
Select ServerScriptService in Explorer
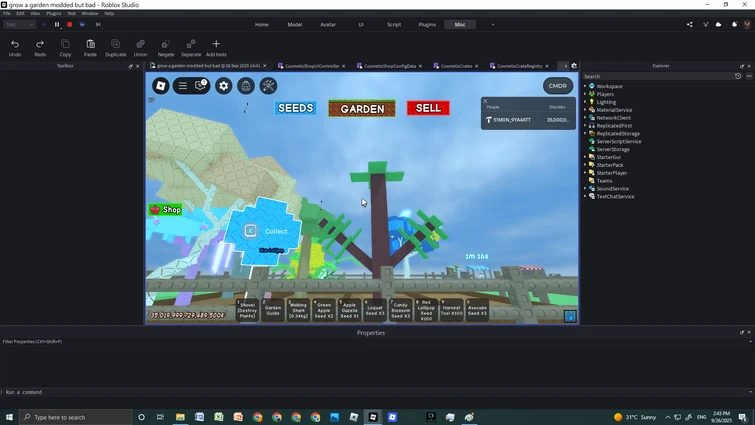[618, 142]
